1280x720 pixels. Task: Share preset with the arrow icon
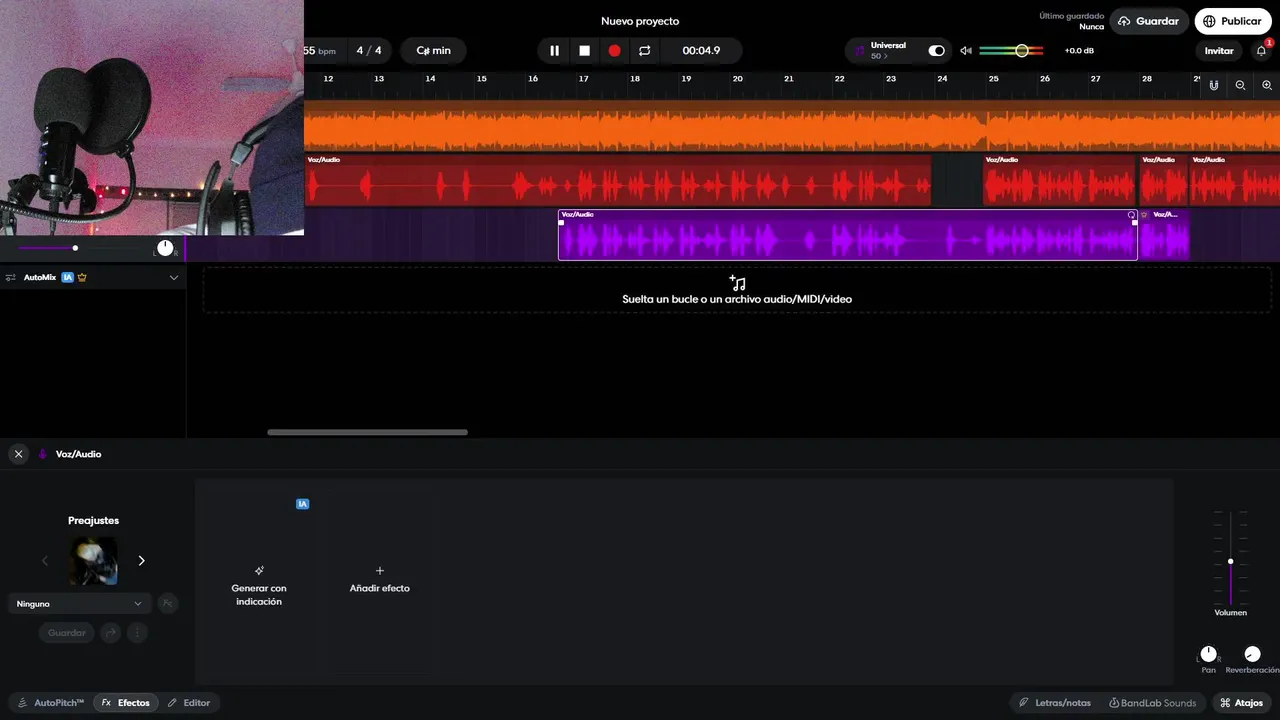[x=111, y=633]
